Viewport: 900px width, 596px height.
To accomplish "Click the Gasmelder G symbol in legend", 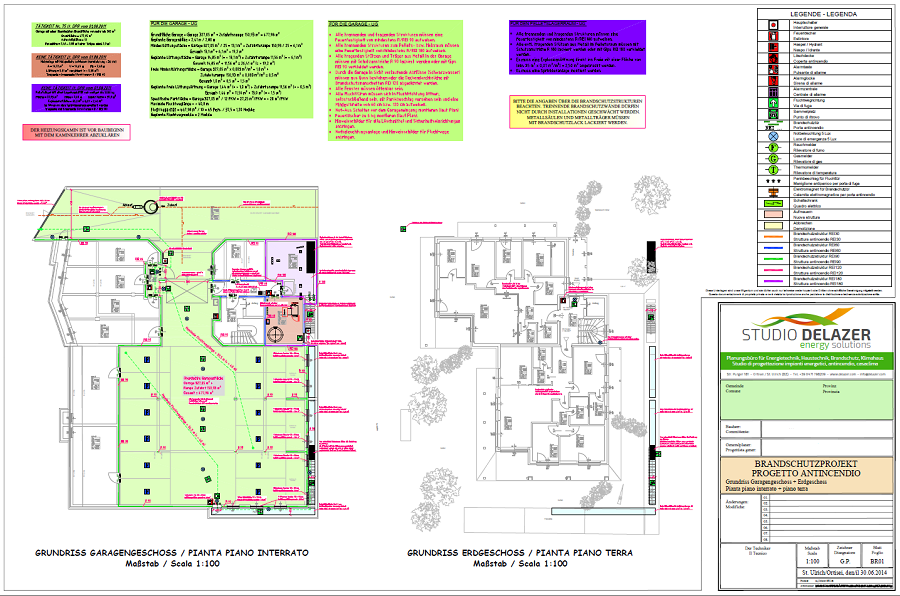I will [x=773, y=157].
